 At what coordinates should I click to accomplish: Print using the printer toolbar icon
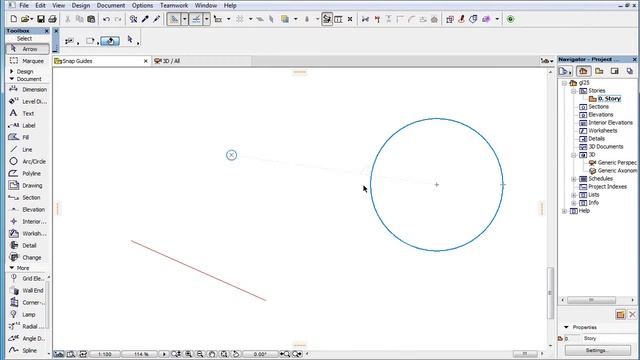pyautogui.click(x=52, y=19)
